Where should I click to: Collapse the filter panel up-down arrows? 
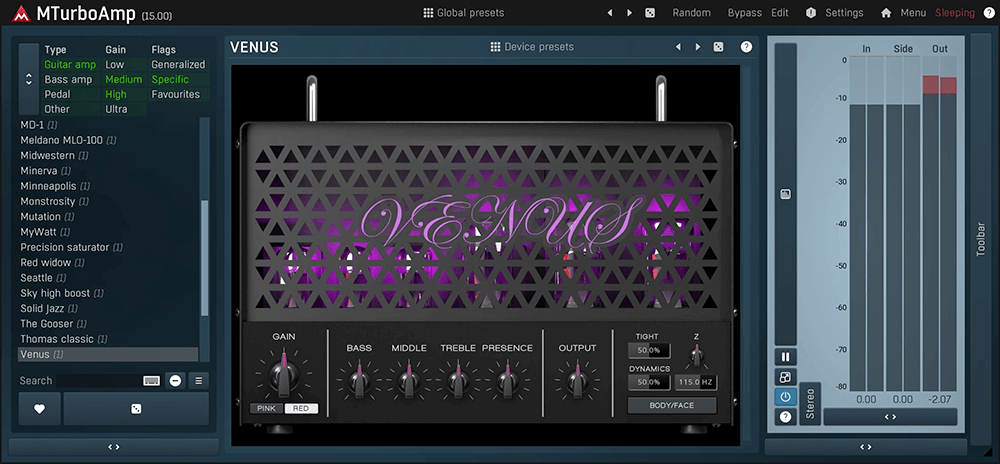point(29,79)
